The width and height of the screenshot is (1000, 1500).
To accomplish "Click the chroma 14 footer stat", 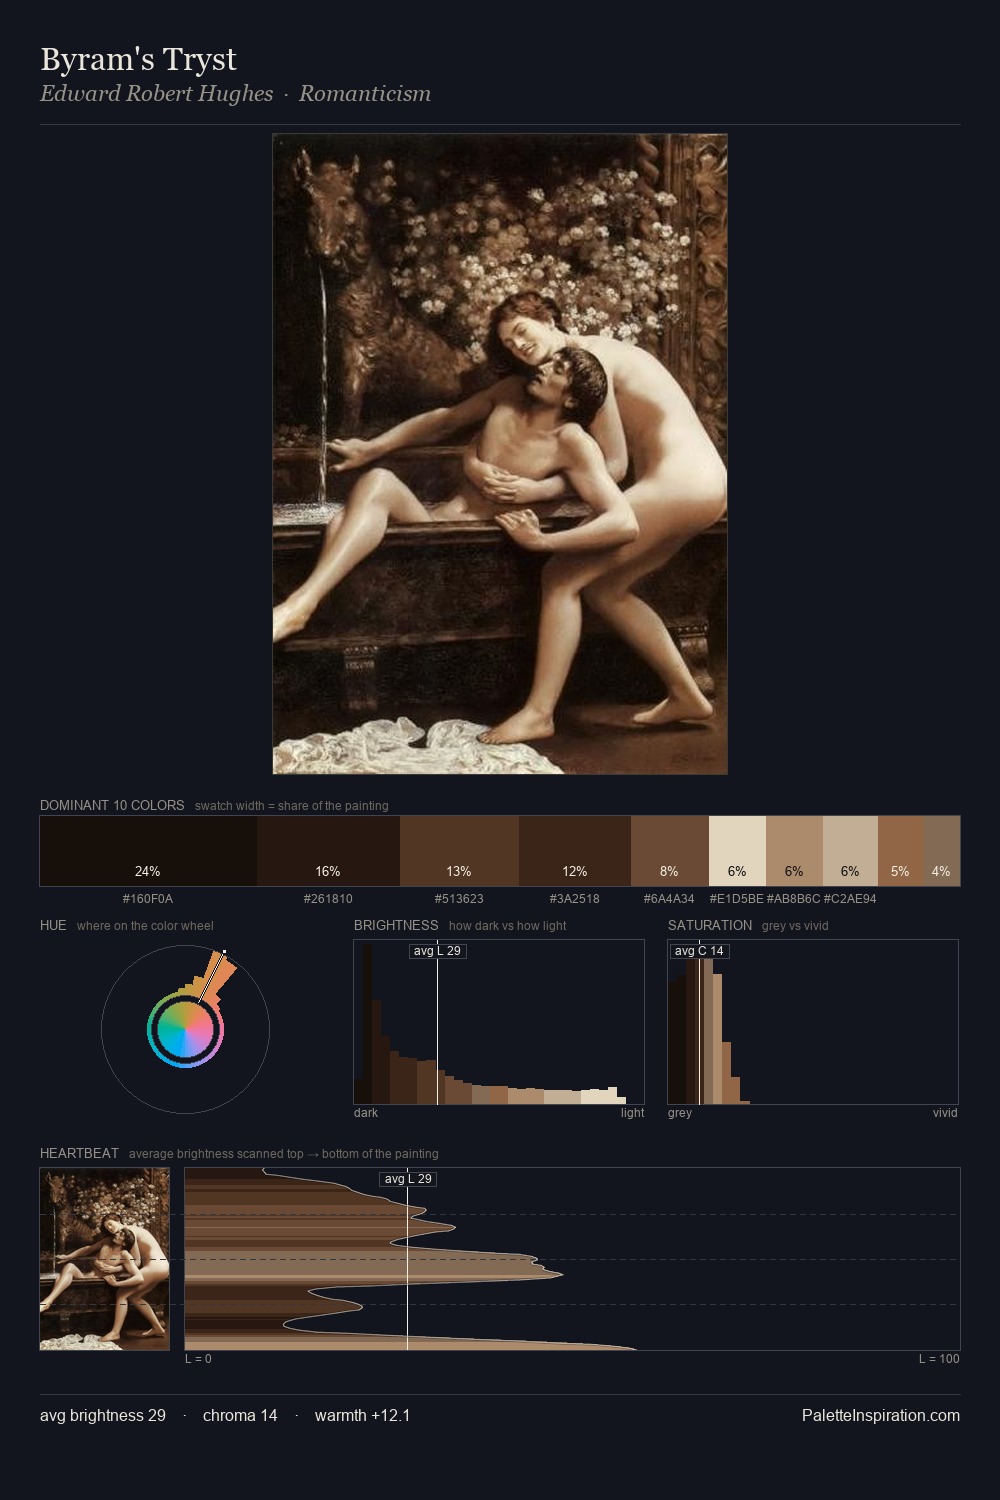I will click(x=240, y=1415).
